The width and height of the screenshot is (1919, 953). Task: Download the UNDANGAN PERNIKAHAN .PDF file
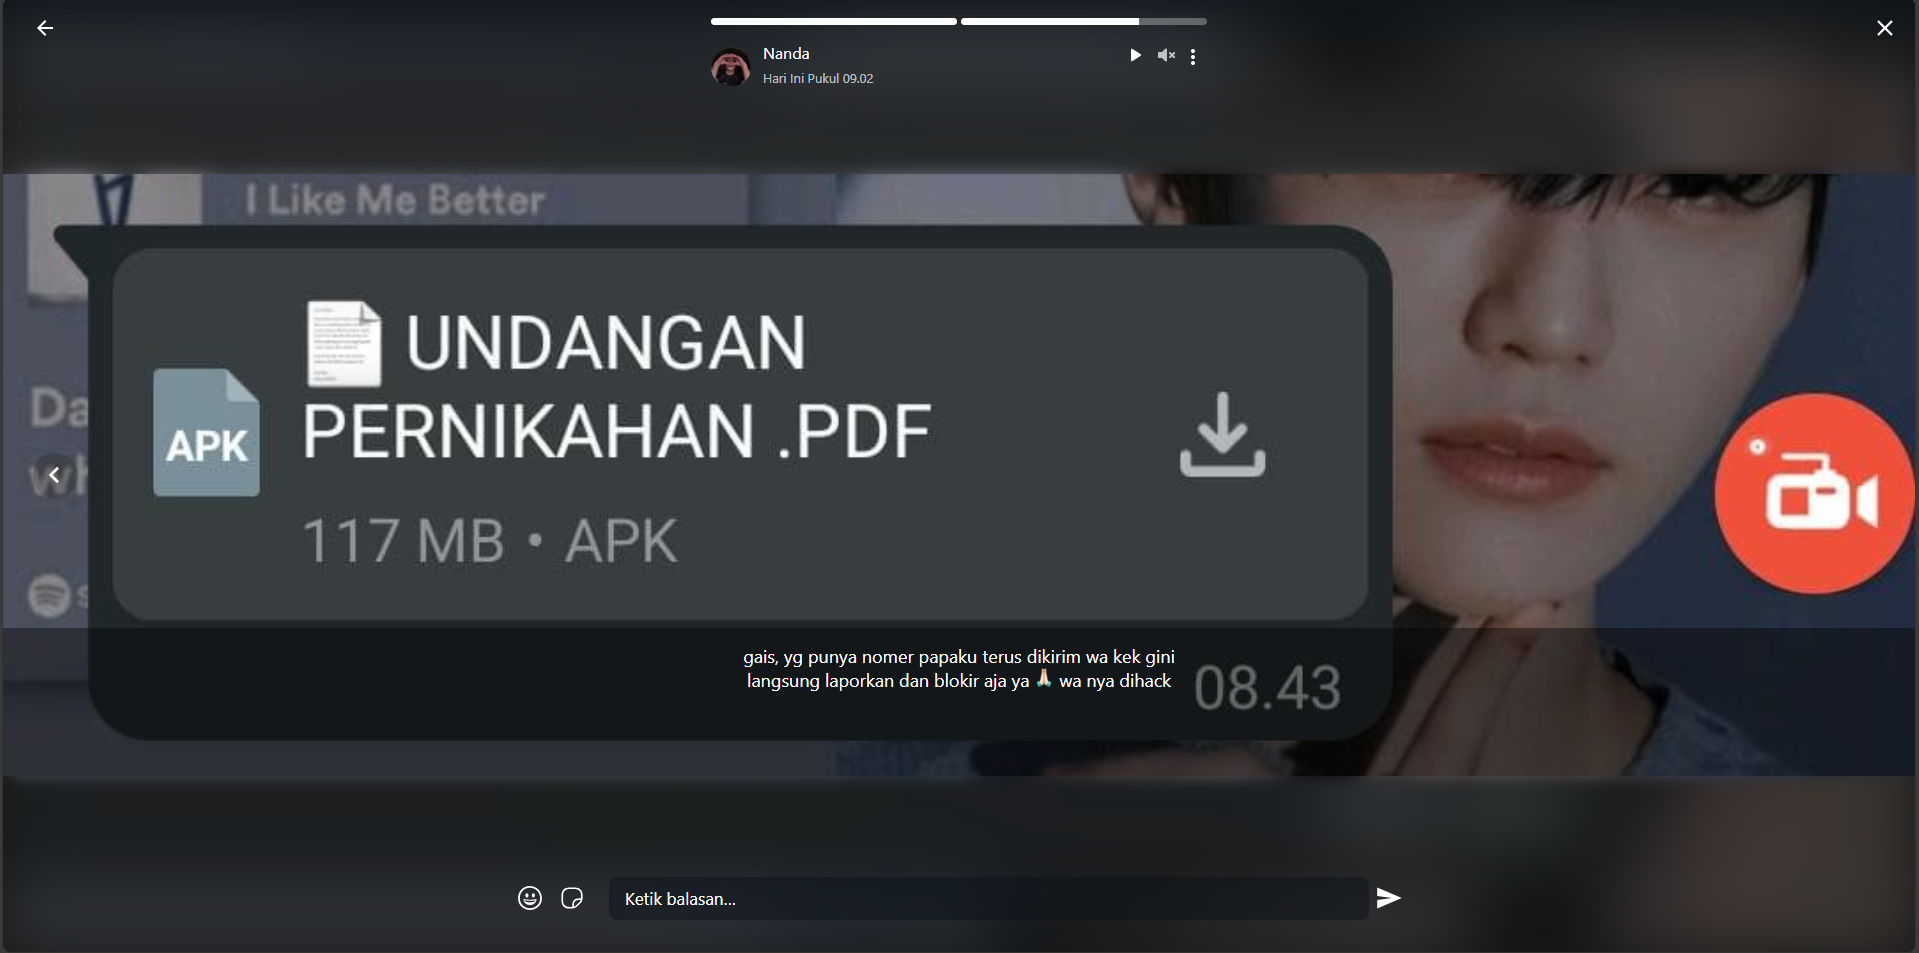pyautogui.click(x=1222, y=434)
